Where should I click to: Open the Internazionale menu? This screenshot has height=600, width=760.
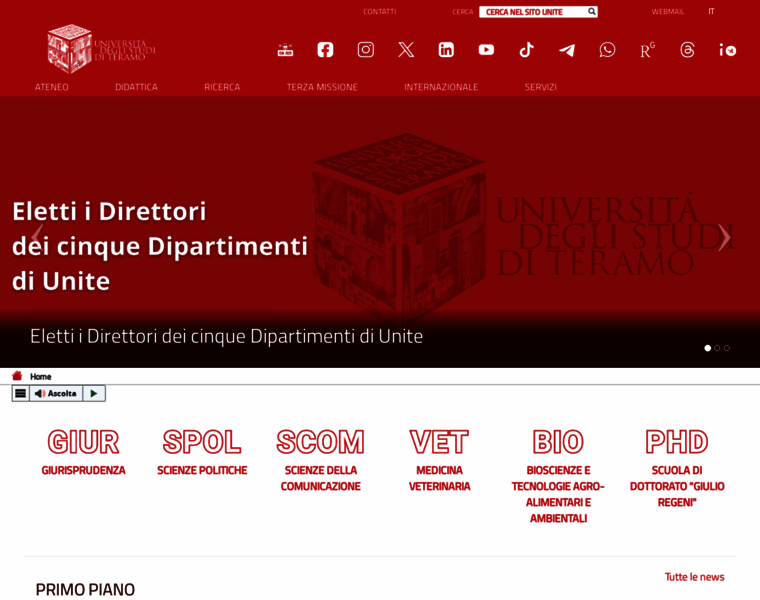pos(441,87)
